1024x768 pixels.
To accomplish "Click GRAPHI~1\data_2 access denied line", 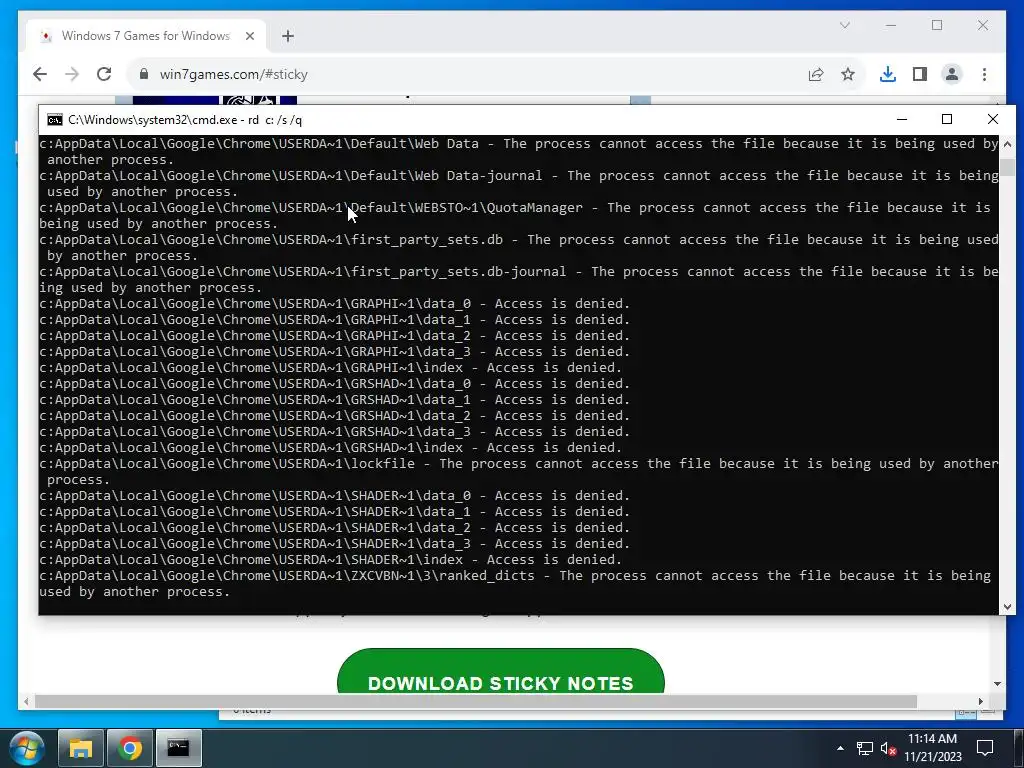I will pos(334,336).
